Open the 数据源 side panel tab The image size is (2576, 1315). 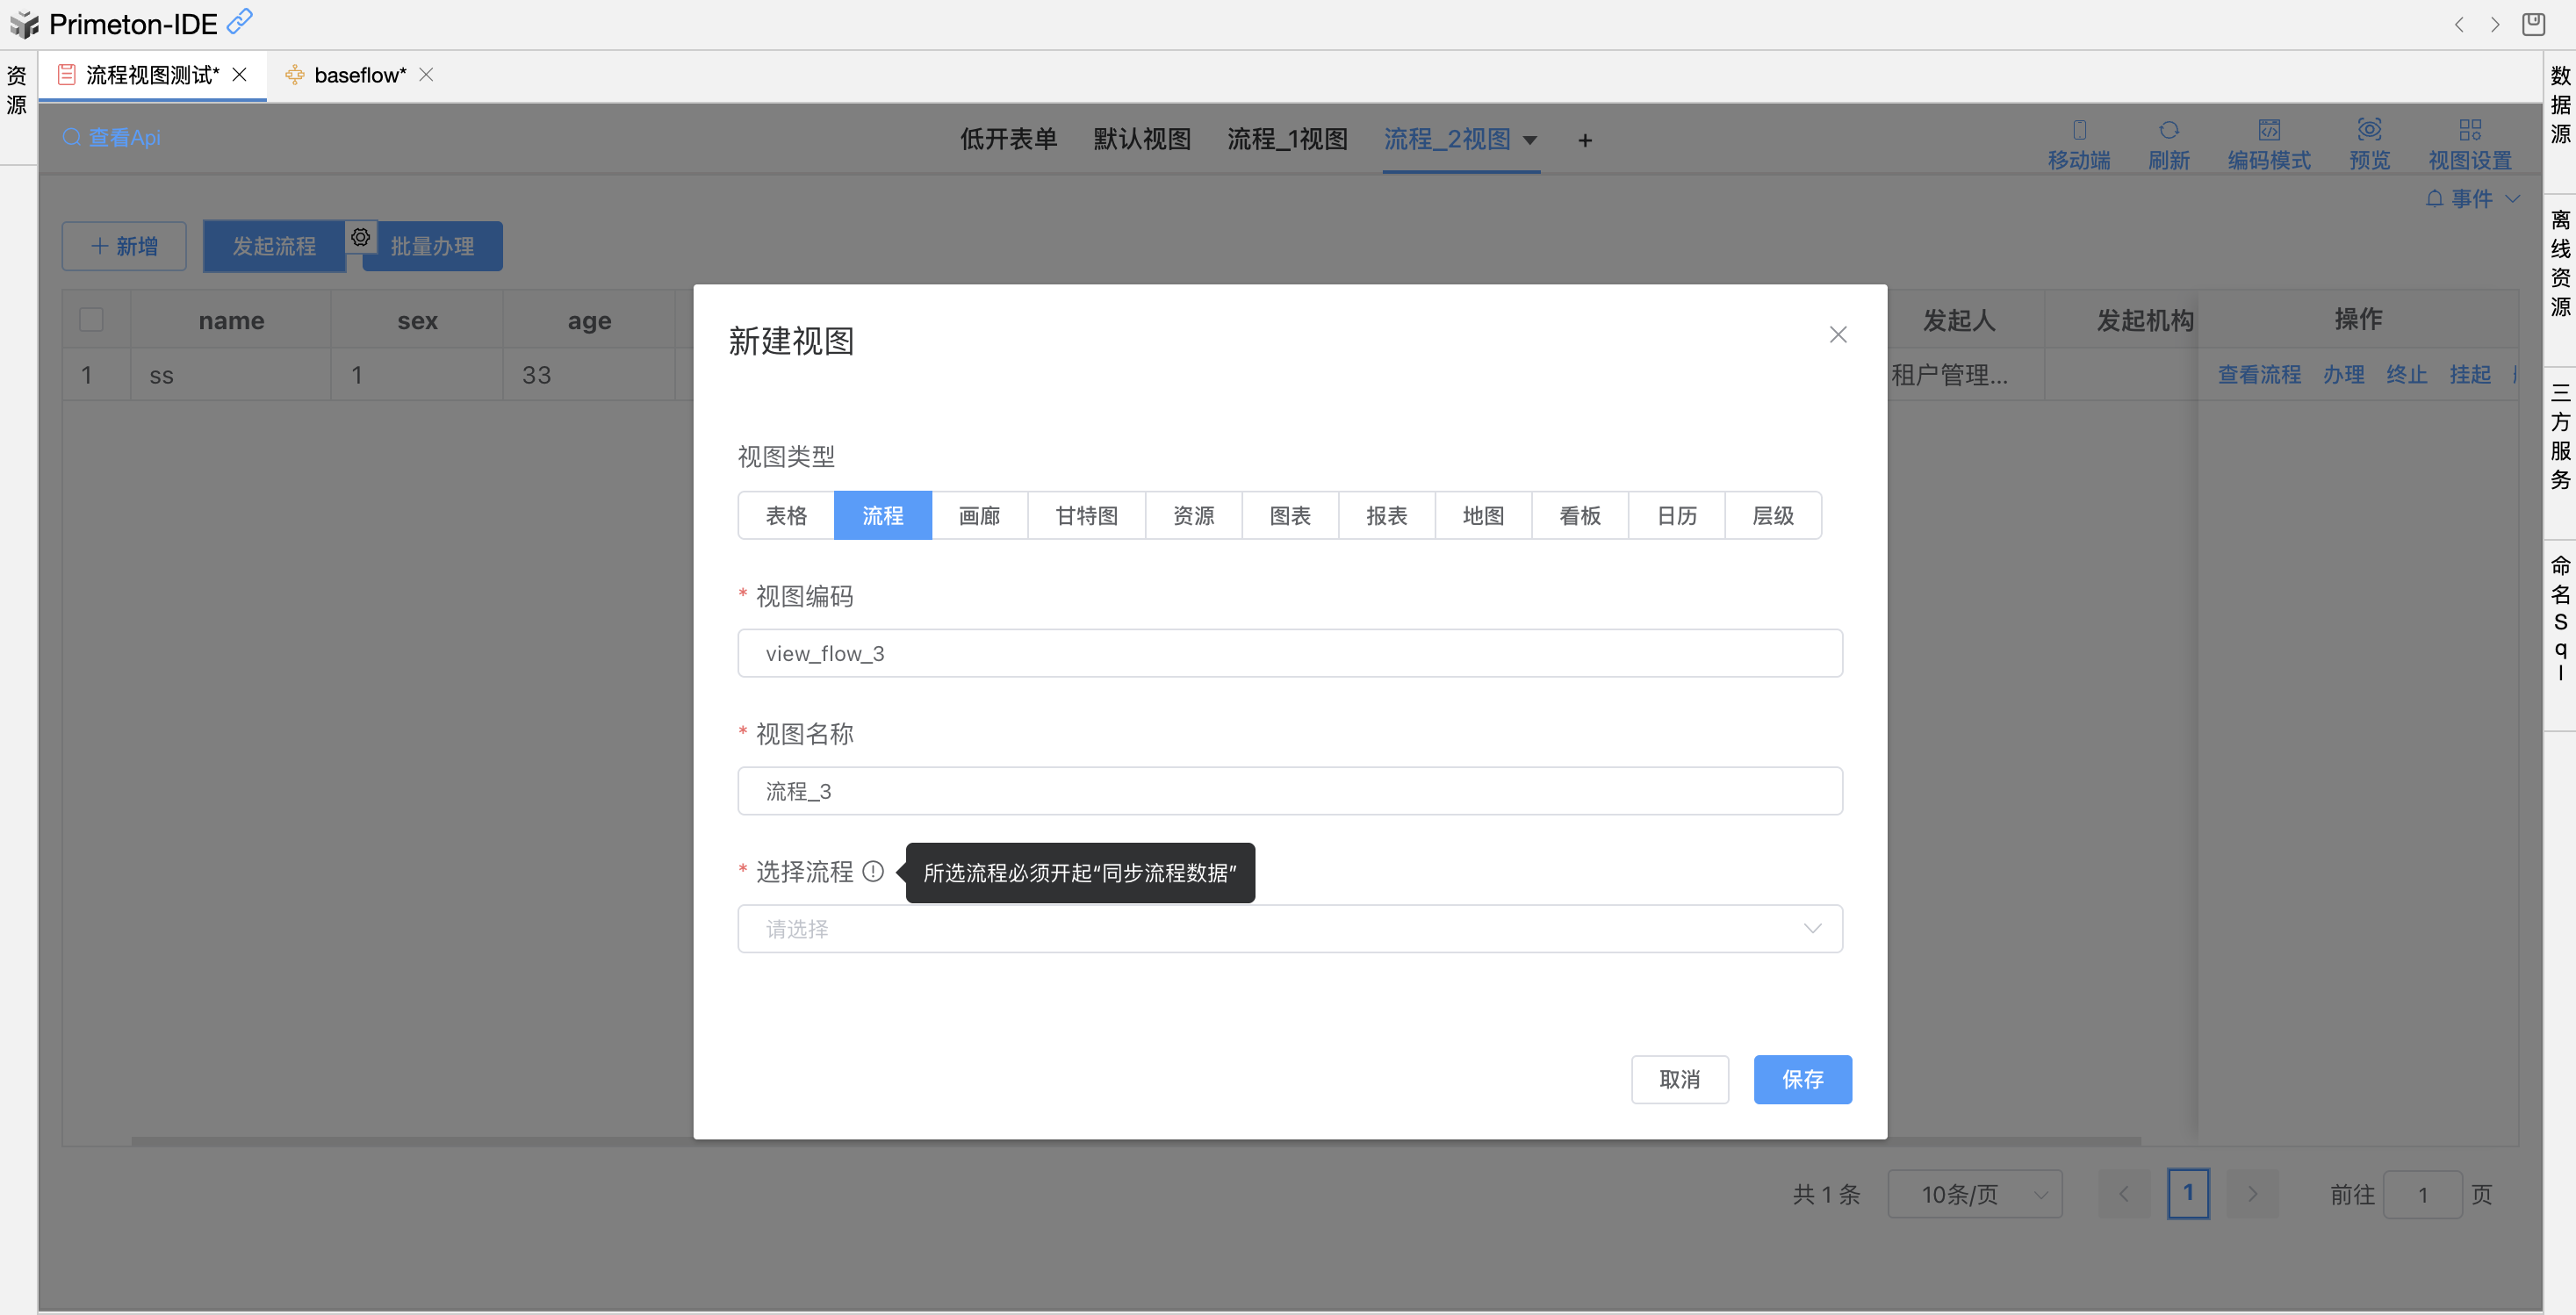coord(2559,104)
